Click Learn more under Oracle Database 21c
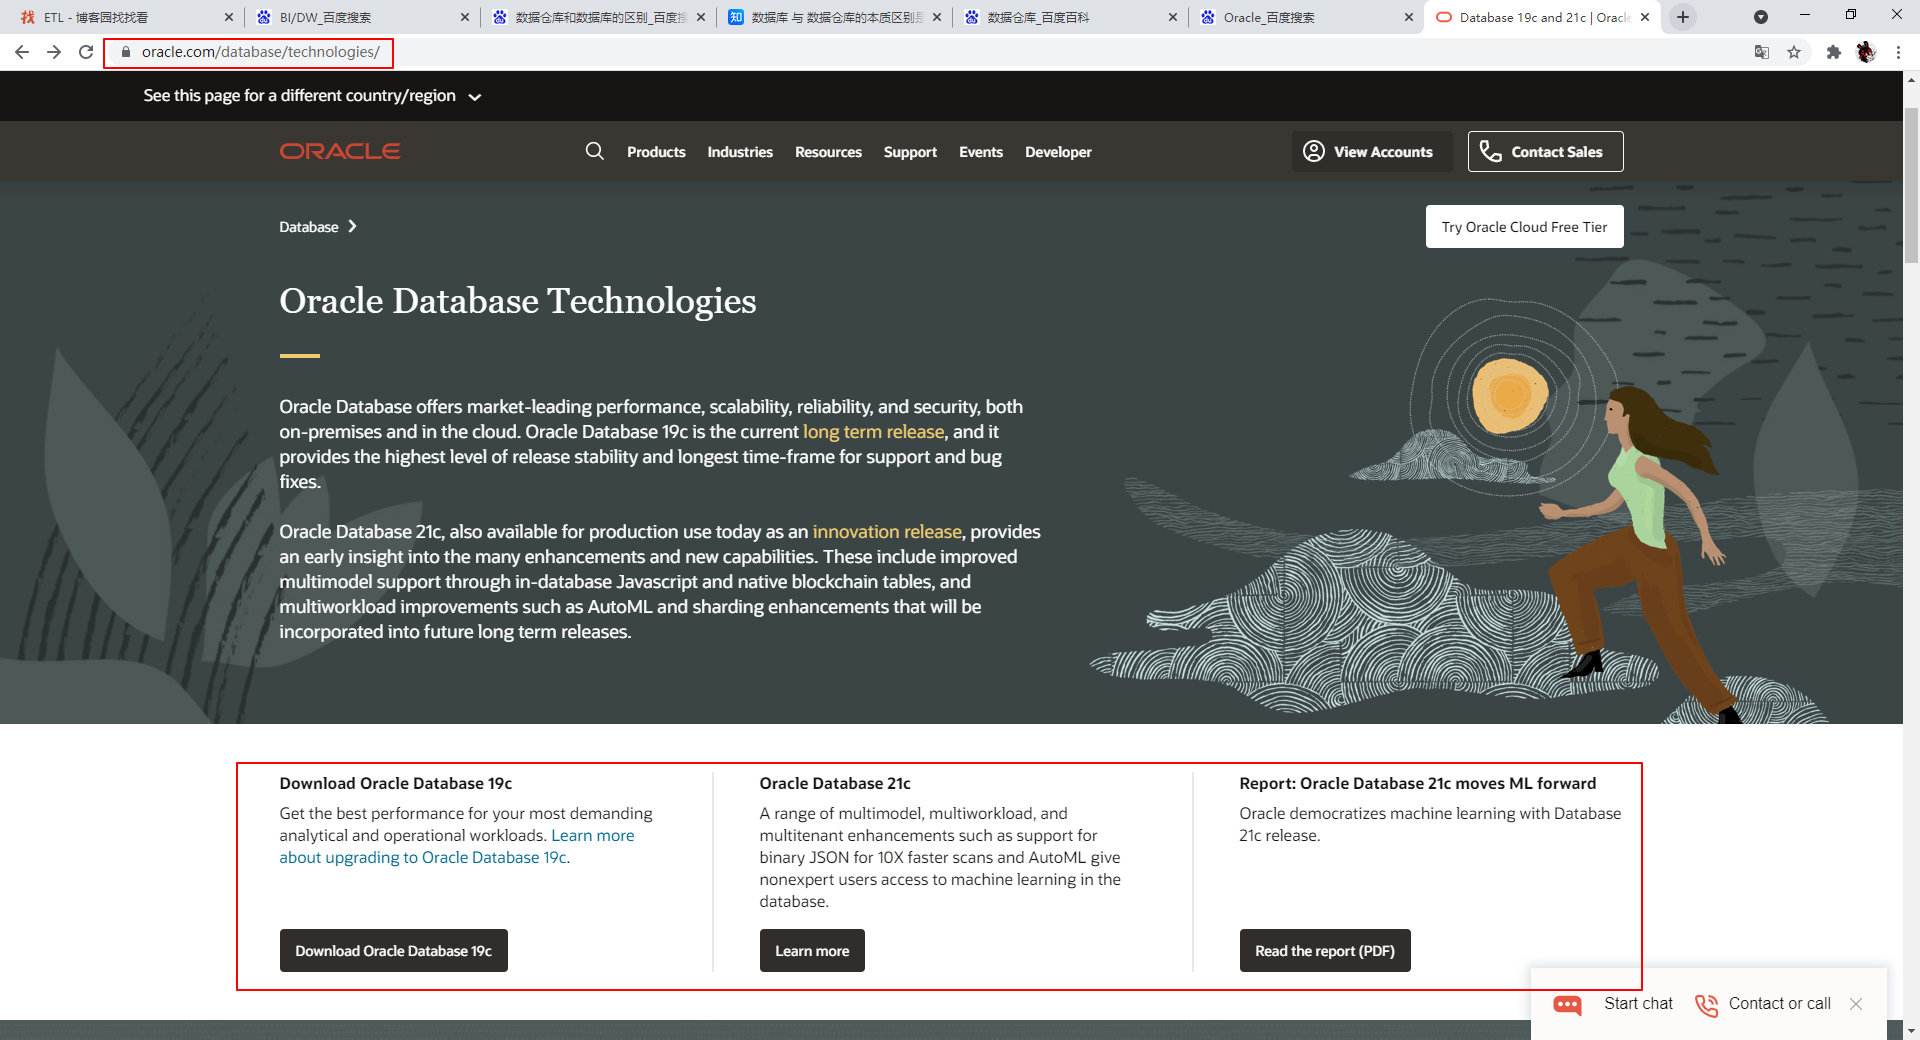 click(812, 950)
